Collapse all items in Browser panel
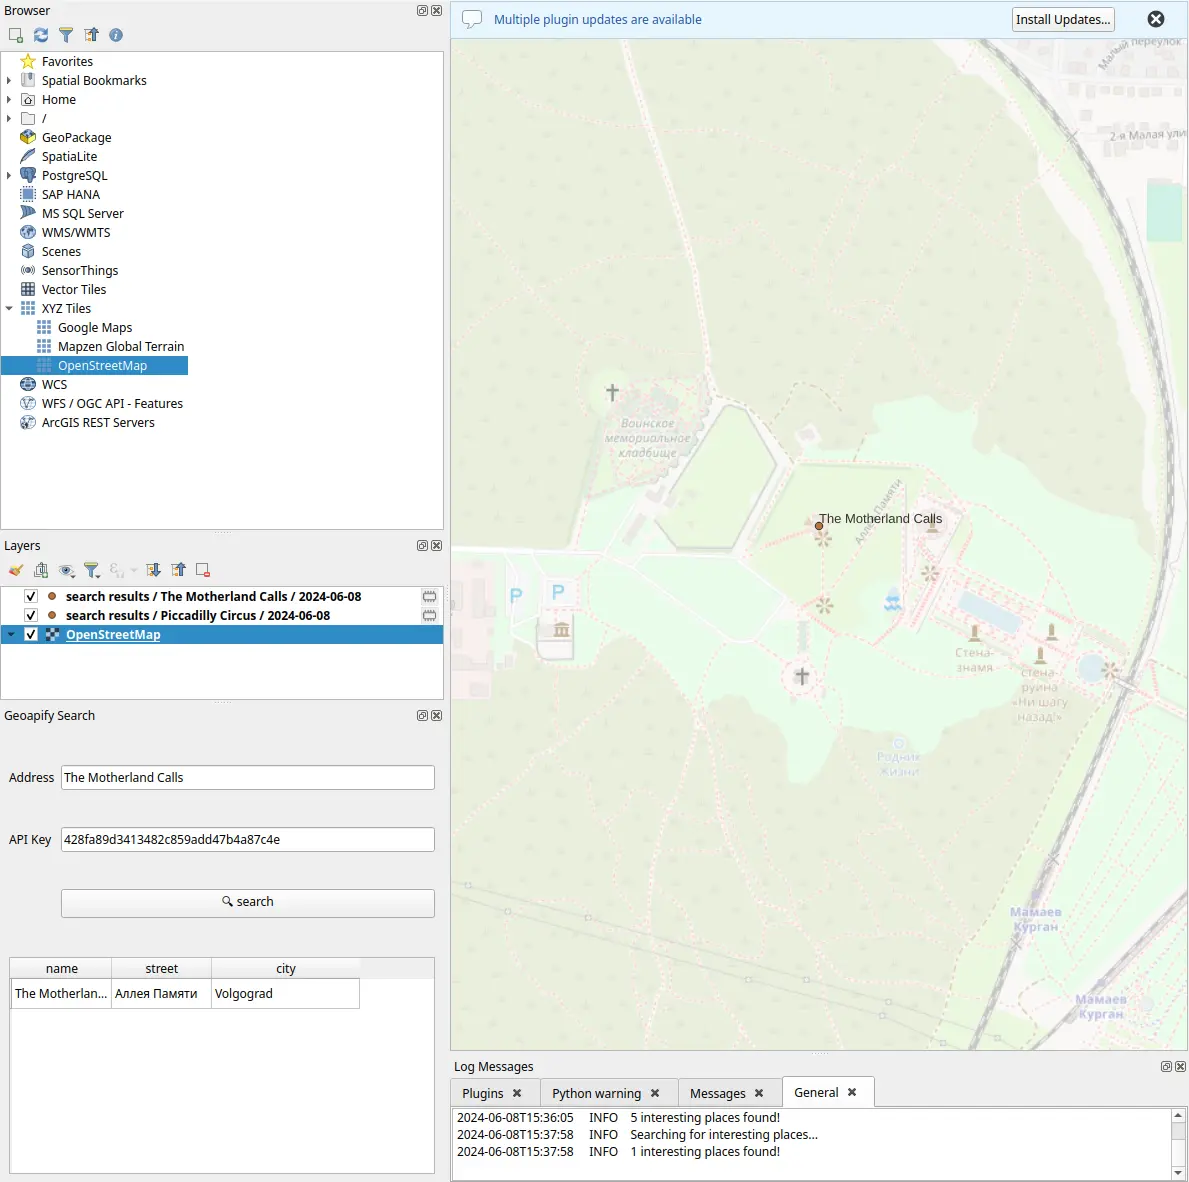Image resolution: width=1189 pixels, height=1182 pixels. tap(91, 35)
